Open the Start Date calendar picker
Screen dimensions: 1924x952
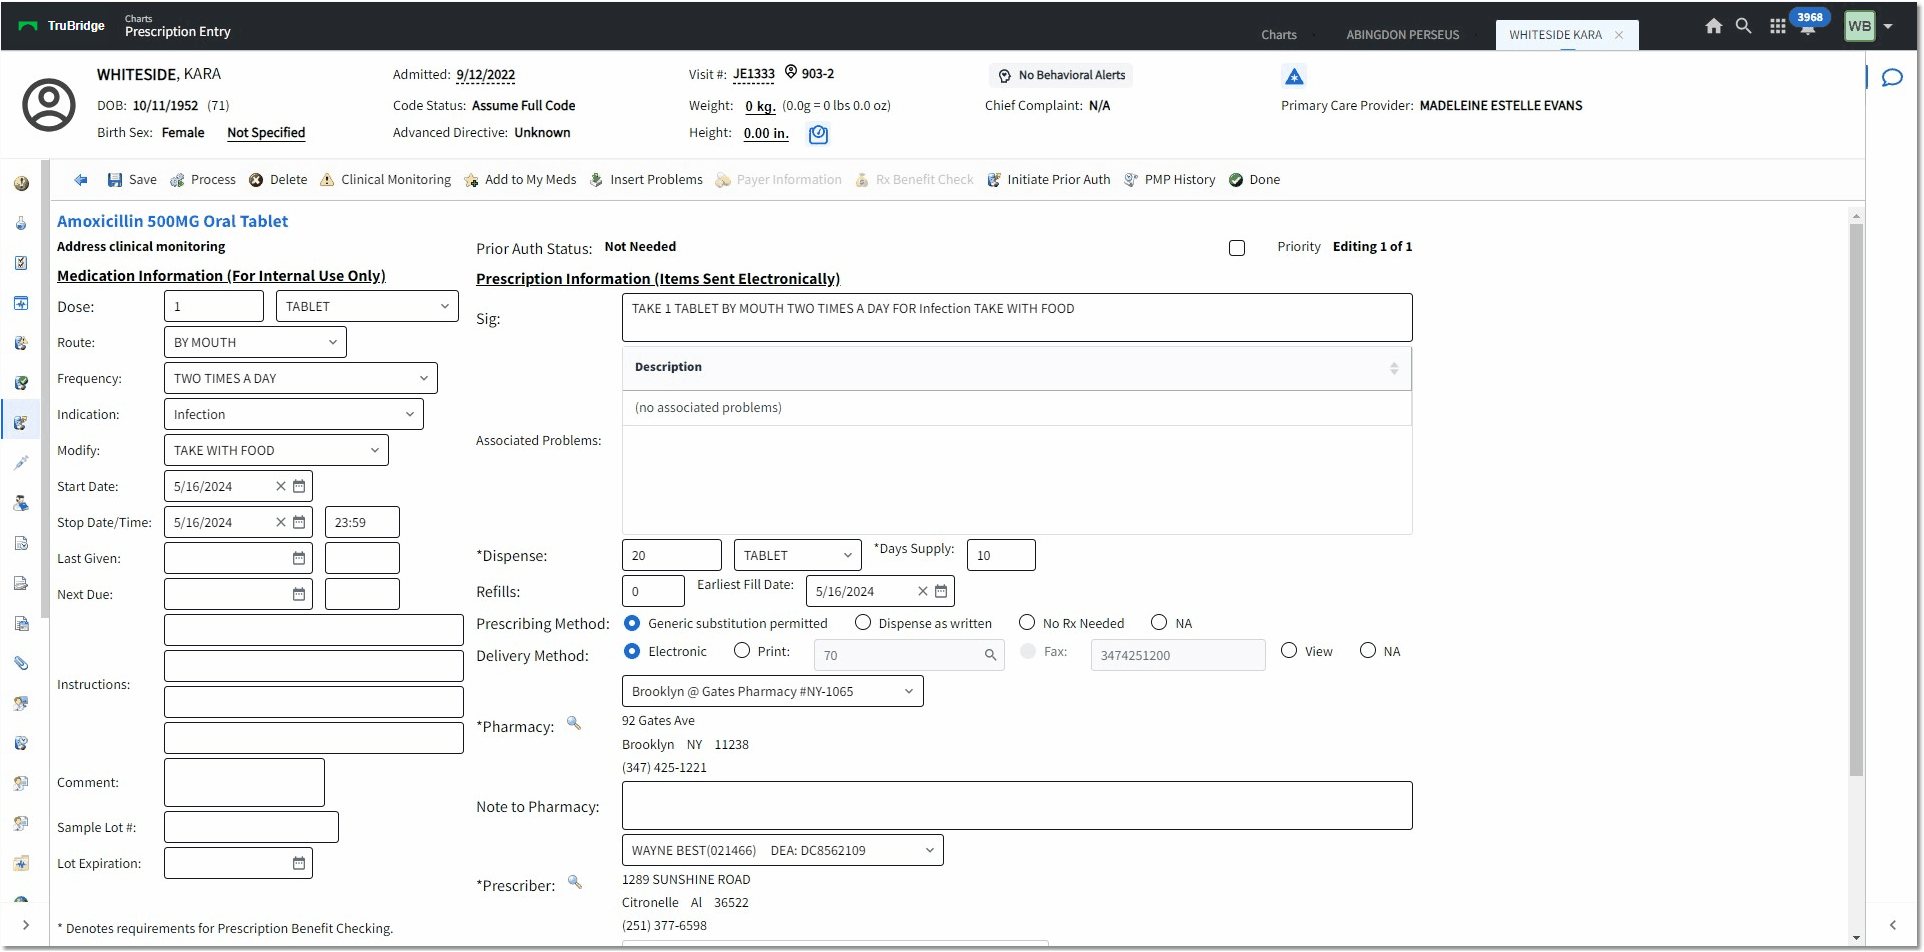pos(299,486)
